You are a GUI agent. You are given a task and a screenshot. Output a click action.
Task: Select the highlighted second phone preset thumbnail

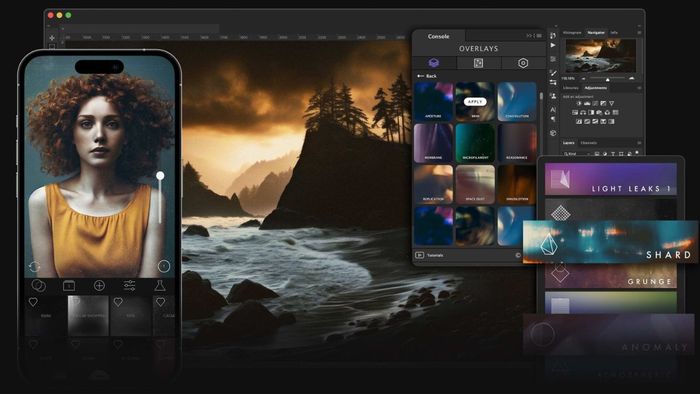tap(88, 315)
